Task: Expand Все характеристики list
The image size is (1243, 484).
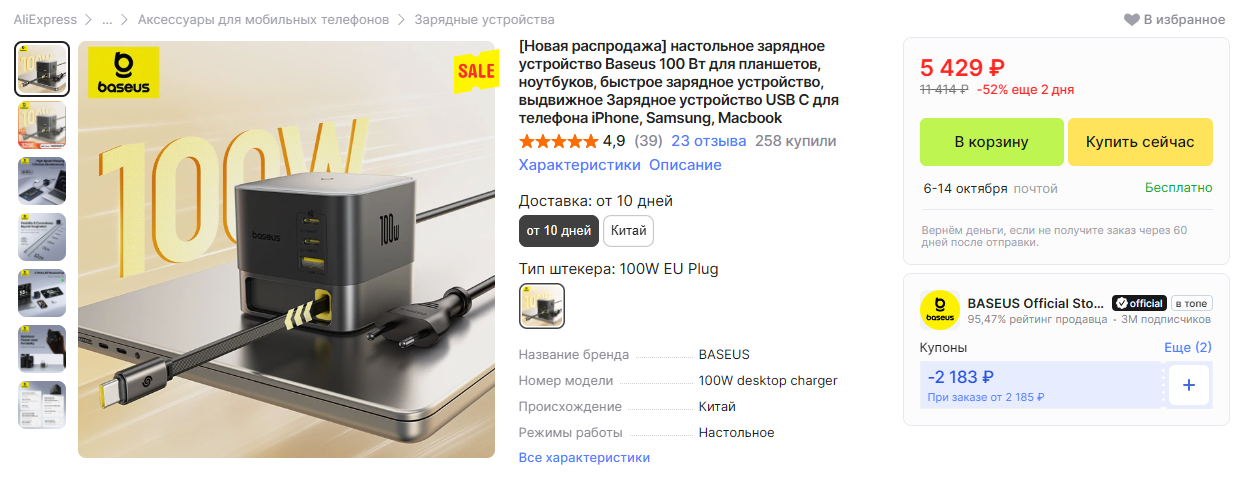Action: coord(584,457)
